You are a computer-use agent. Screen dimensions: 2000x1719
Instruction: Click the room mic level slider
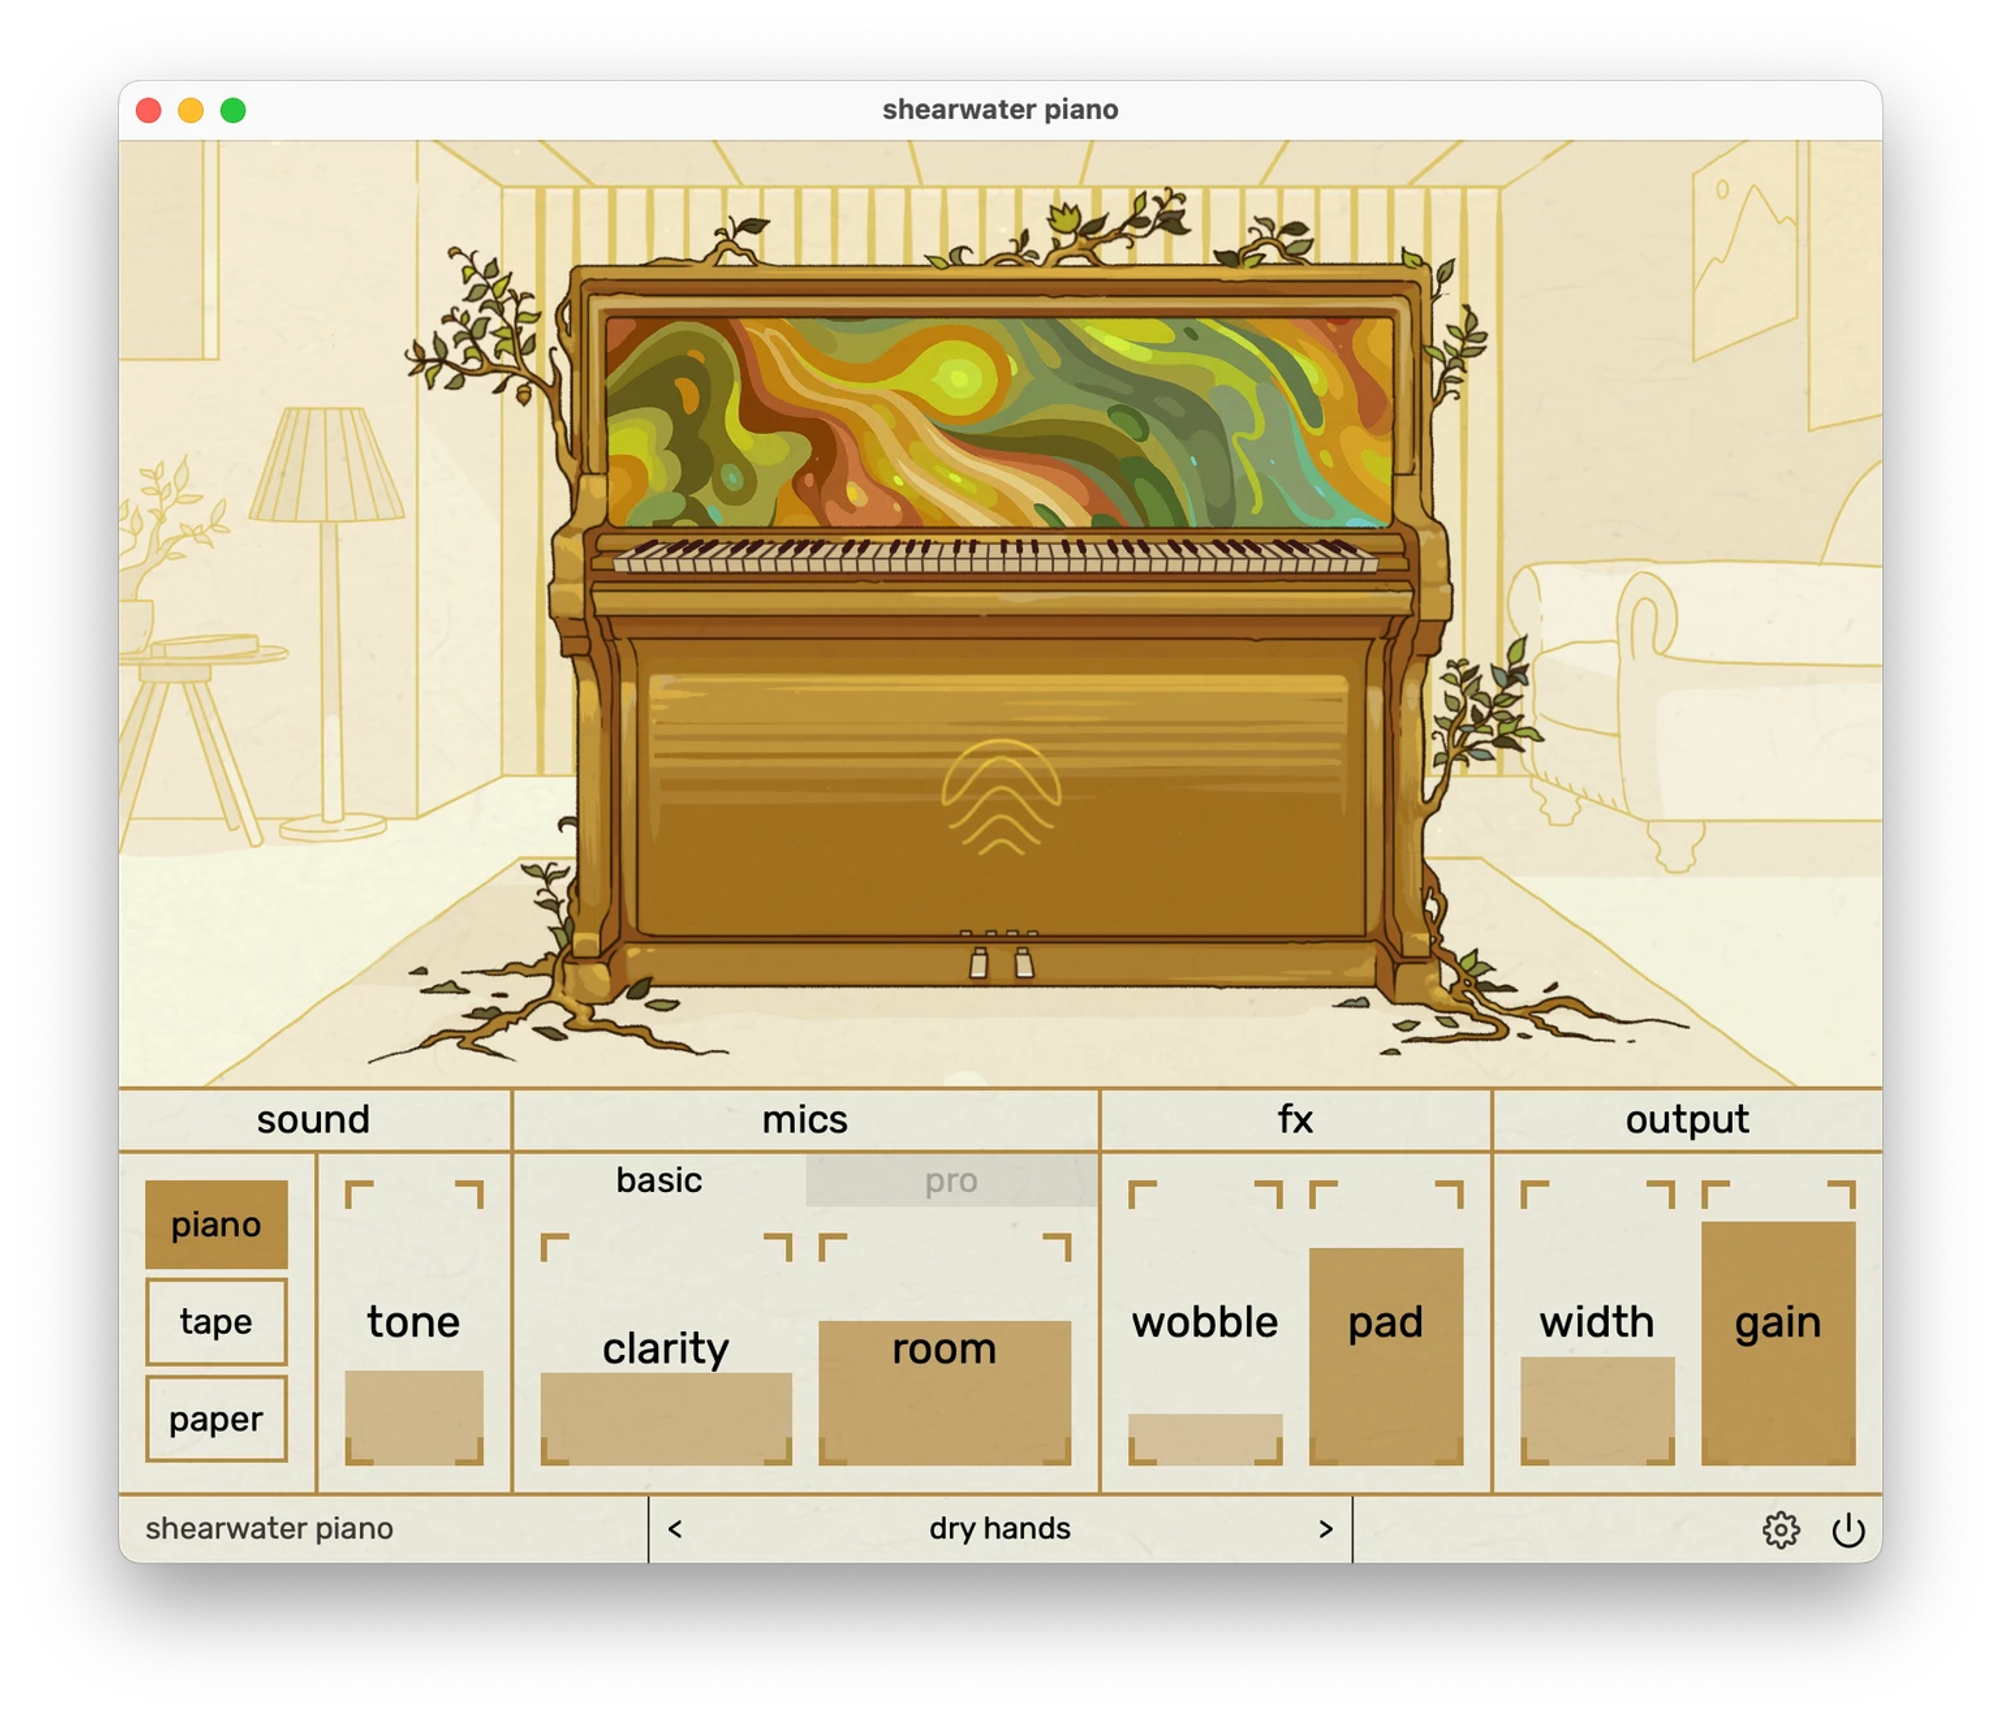pos(944,1348)
